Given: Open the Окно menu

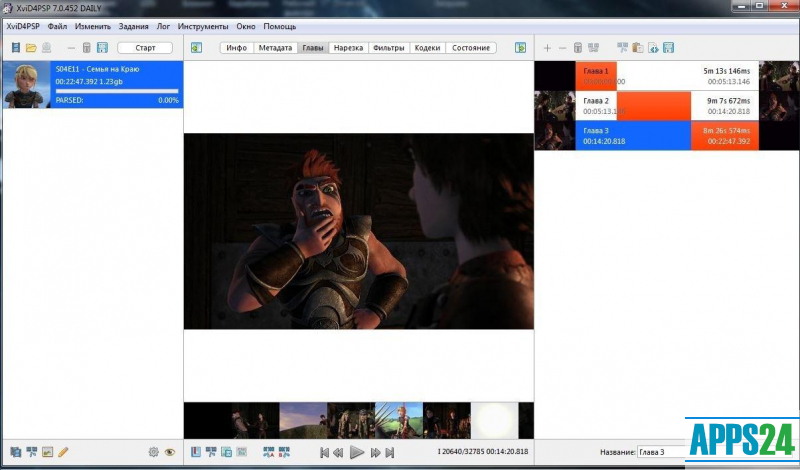Looking at the screenshot, I should (246, 26).
